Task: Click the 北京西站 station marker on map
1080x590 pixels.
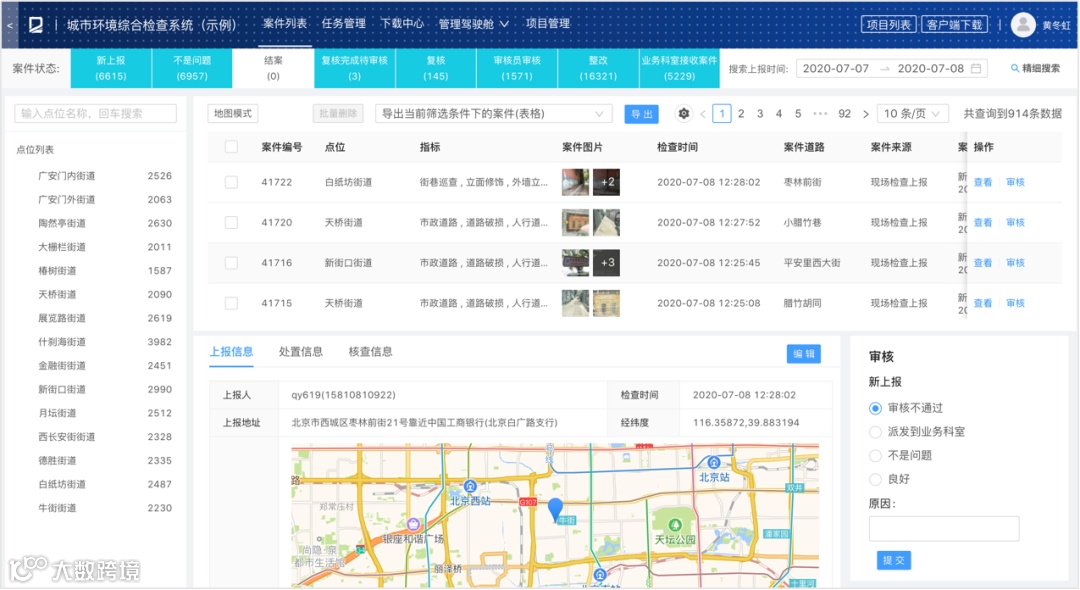Action: [x=470, y=486]
